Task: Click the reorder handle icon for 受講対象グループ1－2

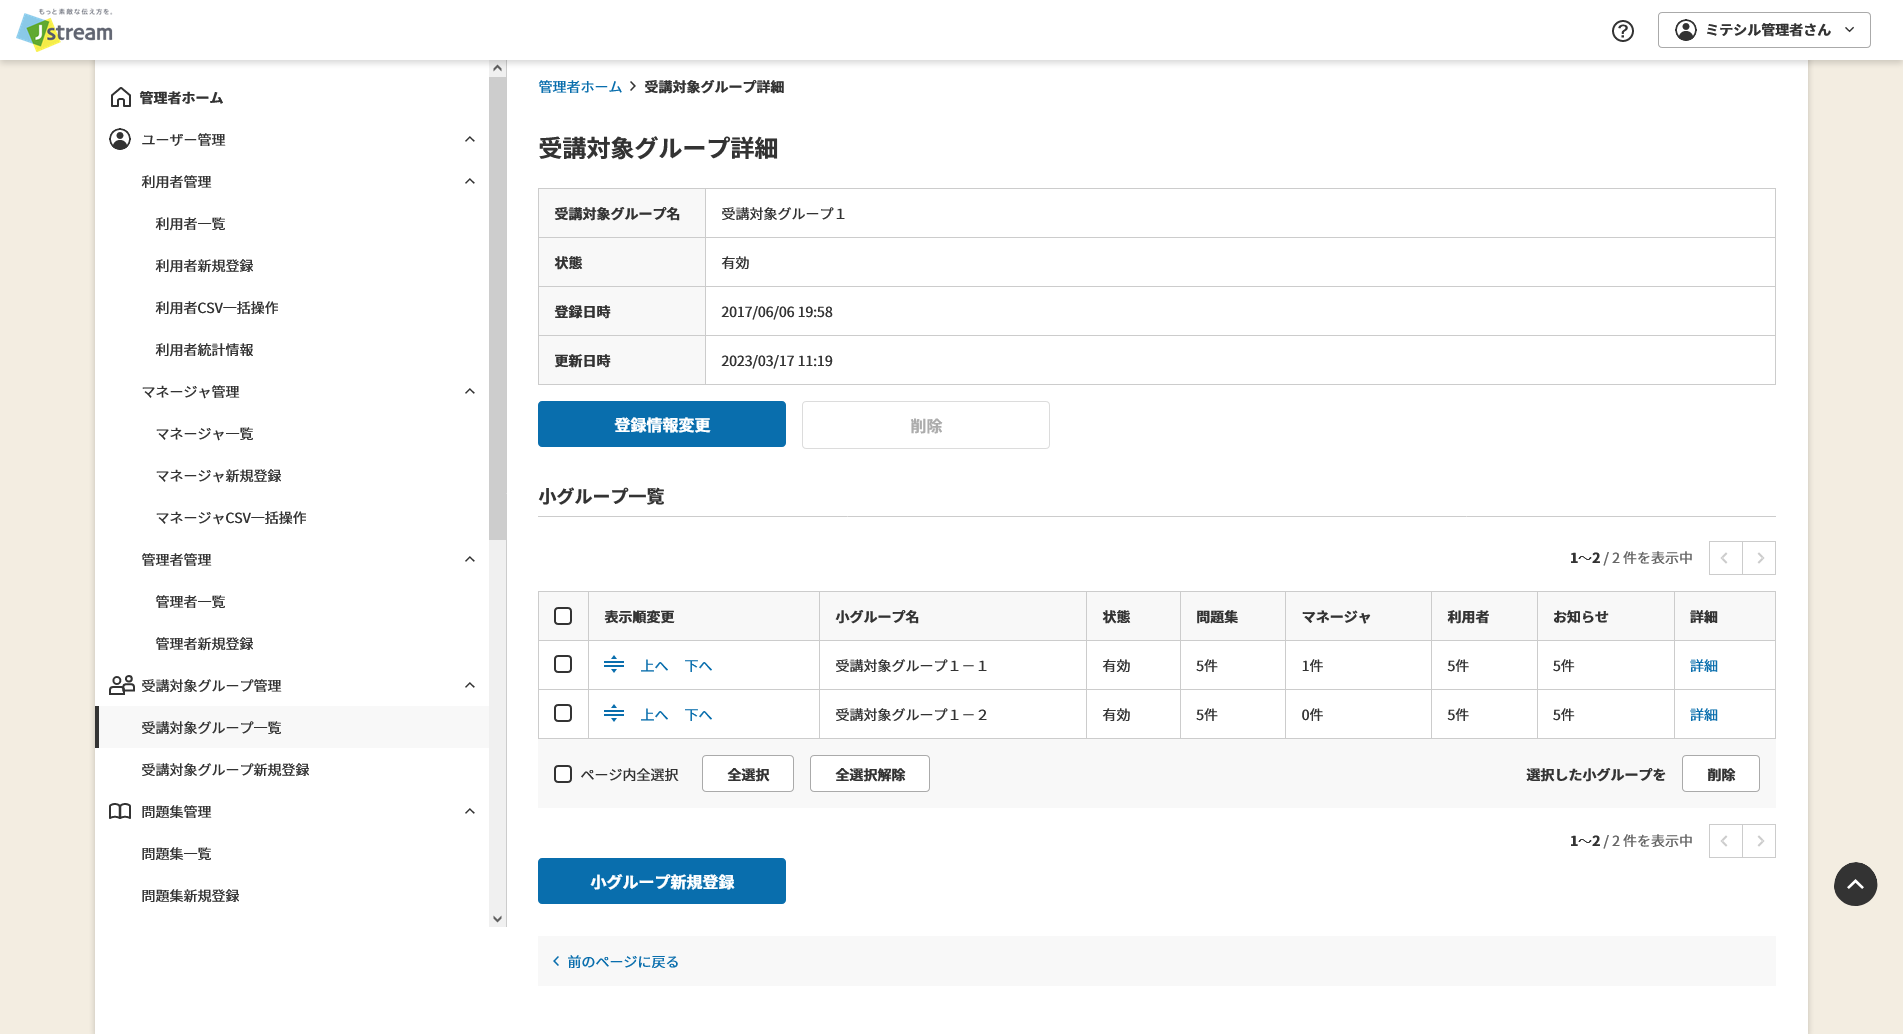Action: (614, 713)
